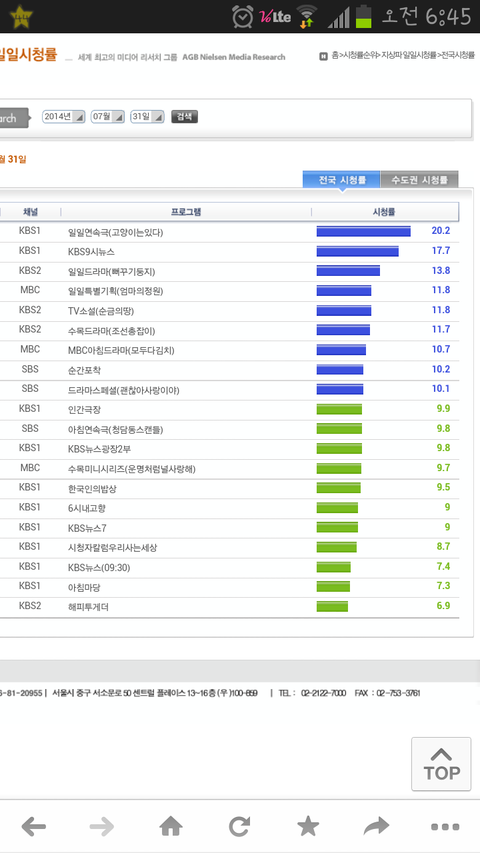Click the 검색 search button
Screen dimensions: 480x853
point(184,116)
